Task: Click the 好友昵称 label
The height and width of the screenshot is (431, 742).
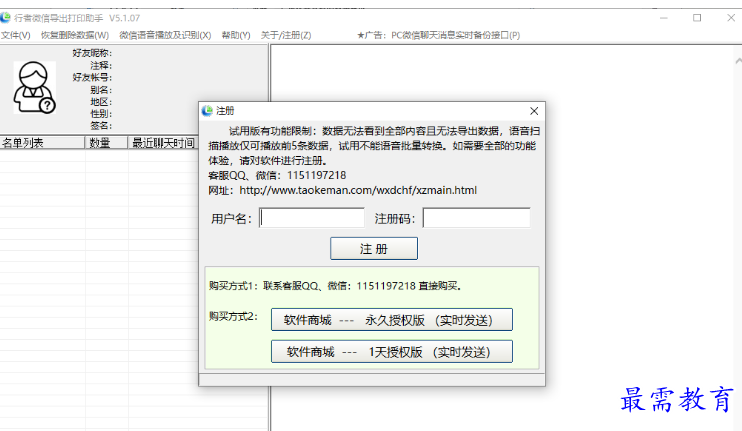Action: tap(92, 53)
